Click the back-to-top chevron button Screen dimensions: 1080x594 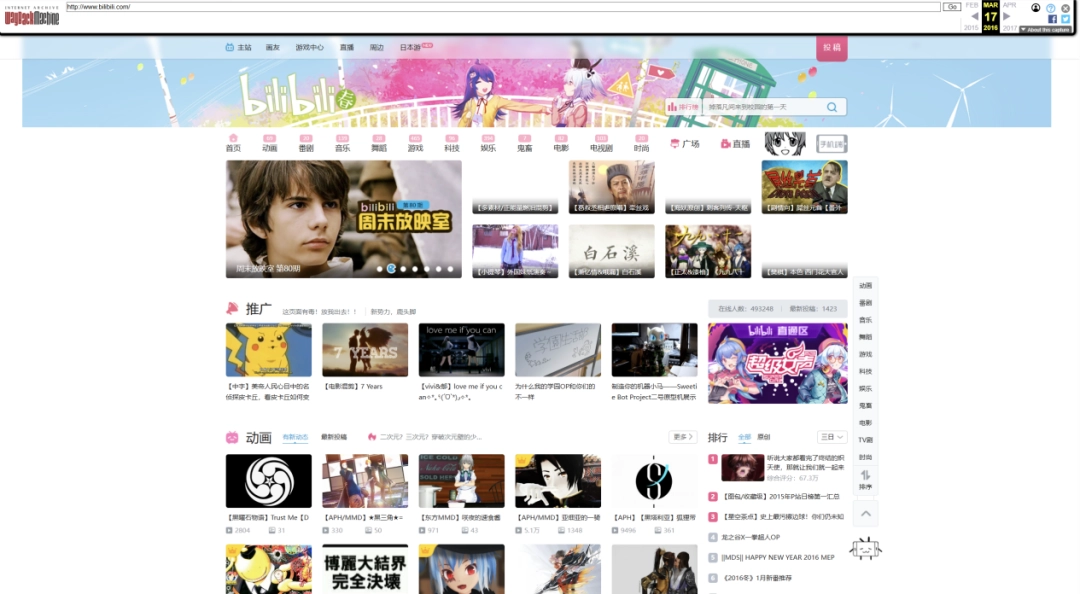(x=866, y=513)
